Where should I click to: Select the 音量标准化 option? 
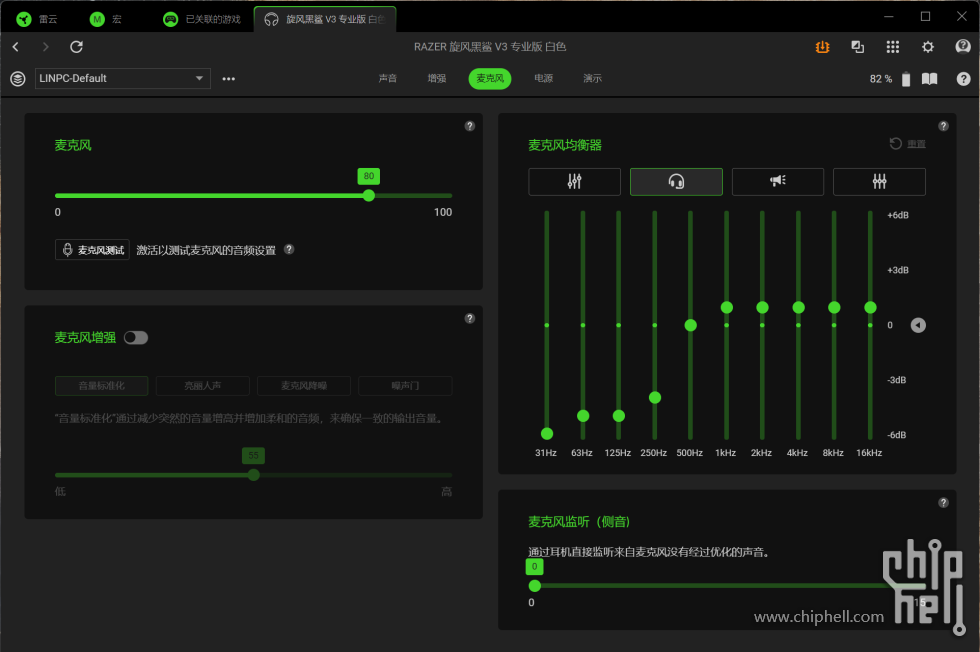tap(101, 386)
